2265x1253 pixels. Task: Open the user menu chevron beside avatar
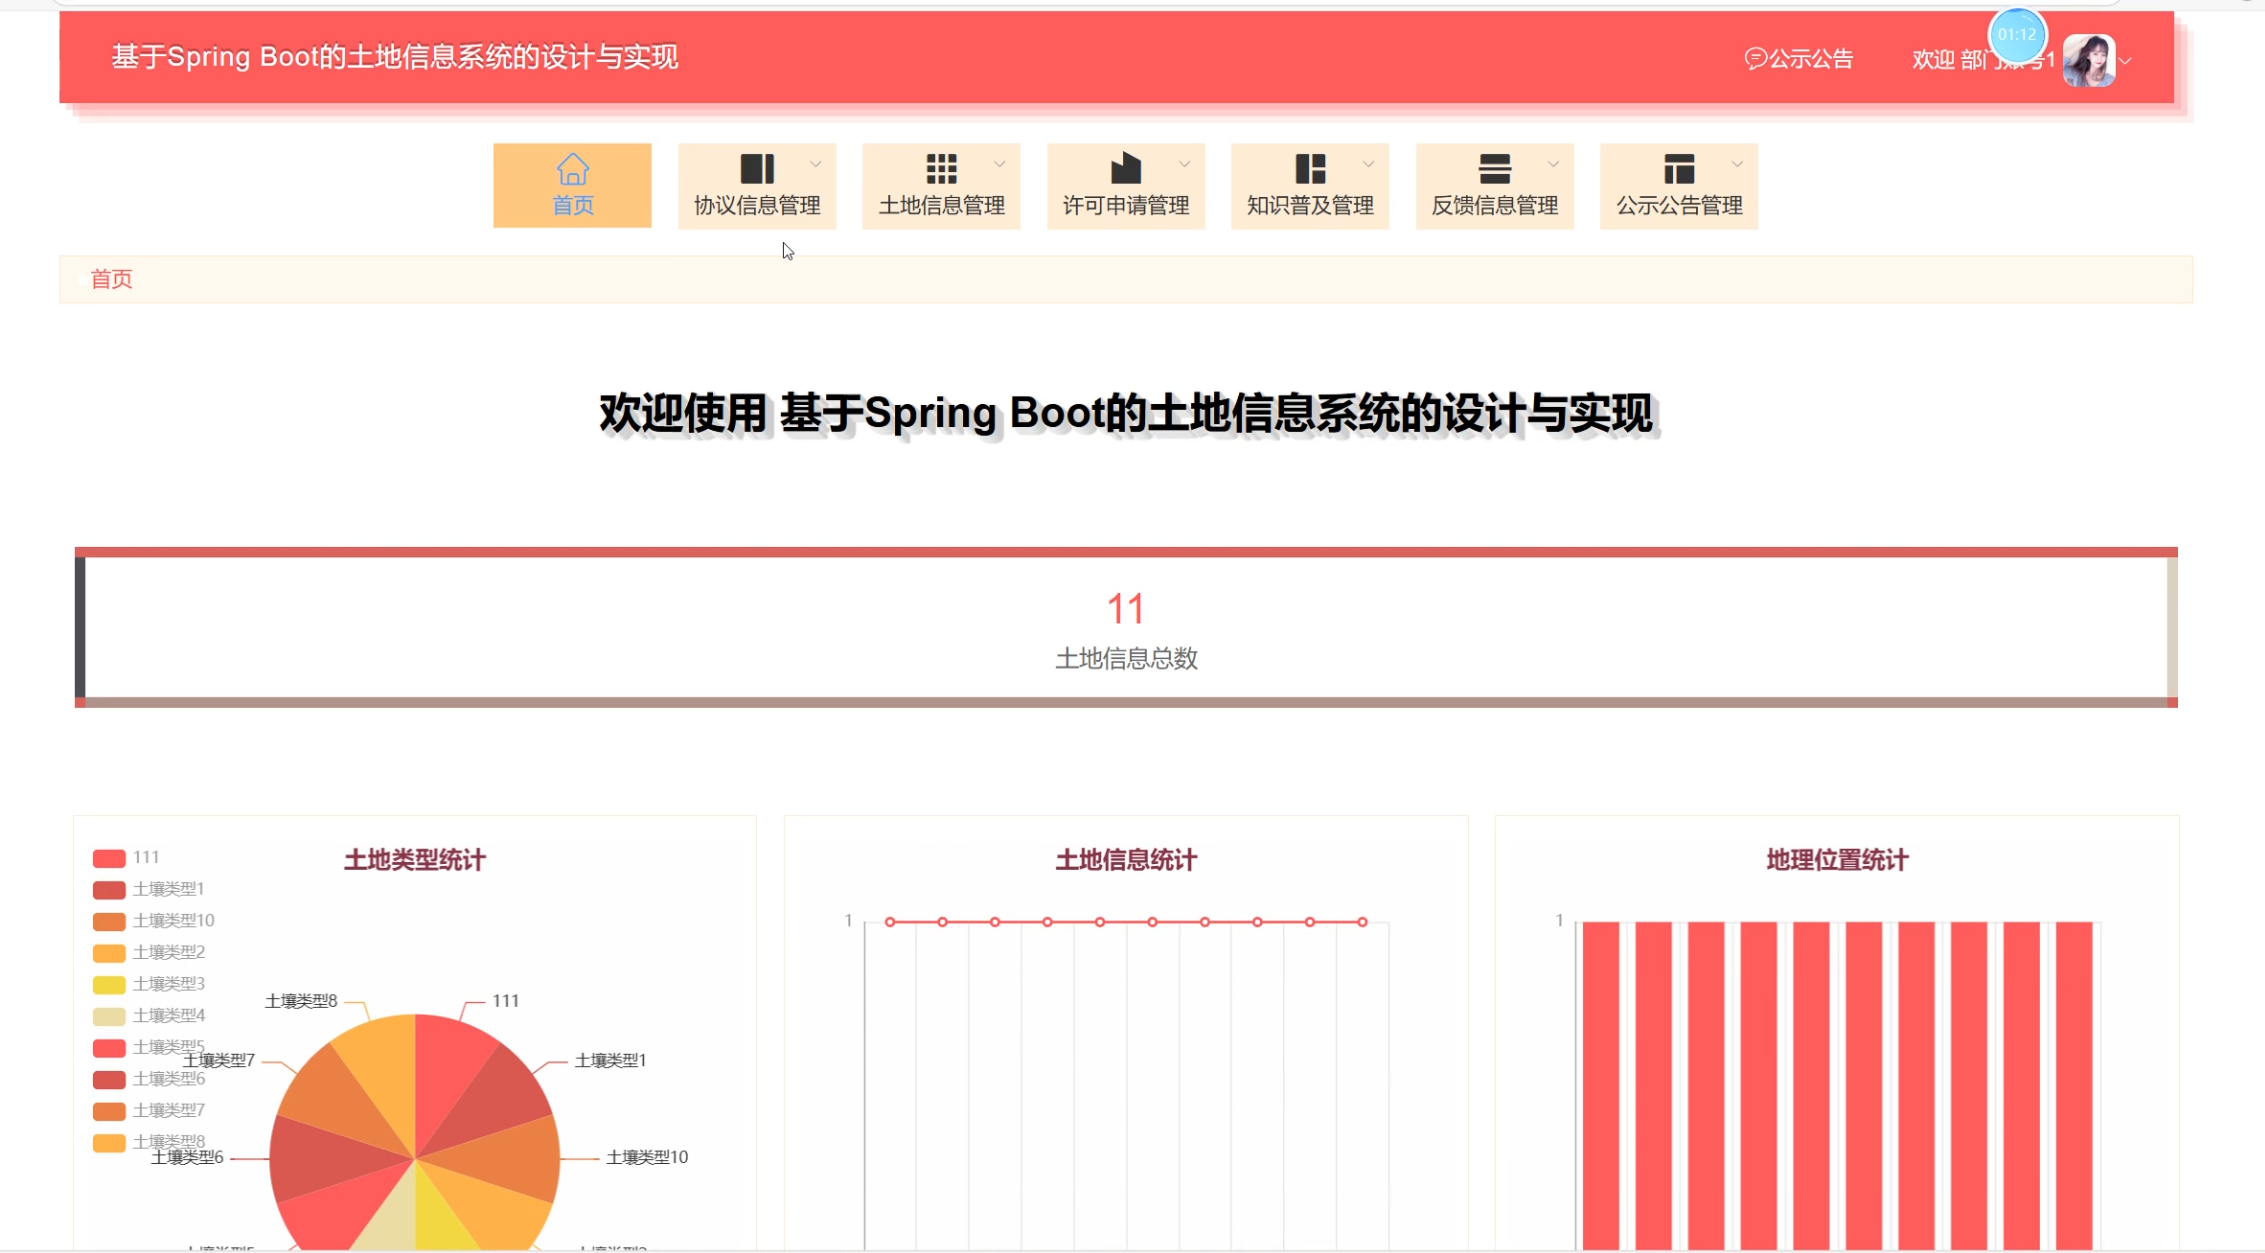[x=2126, y=61]
